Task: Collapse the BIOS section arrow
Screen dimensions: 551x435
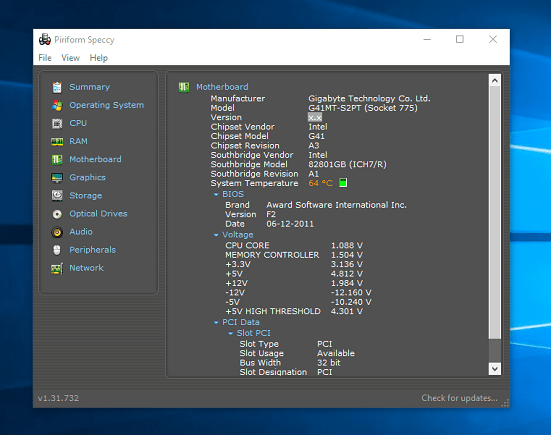Action: (216, 195)
